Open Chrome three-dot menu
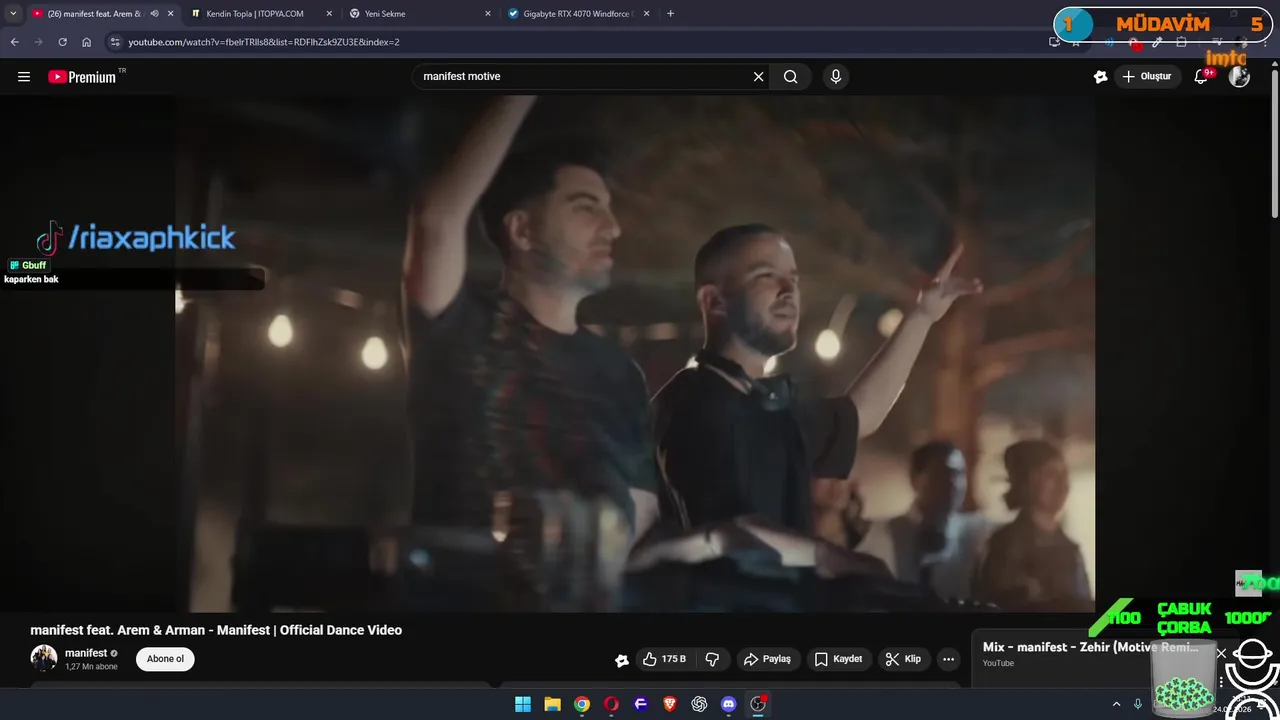The image size is (1280, 720). pos(1266,42)
